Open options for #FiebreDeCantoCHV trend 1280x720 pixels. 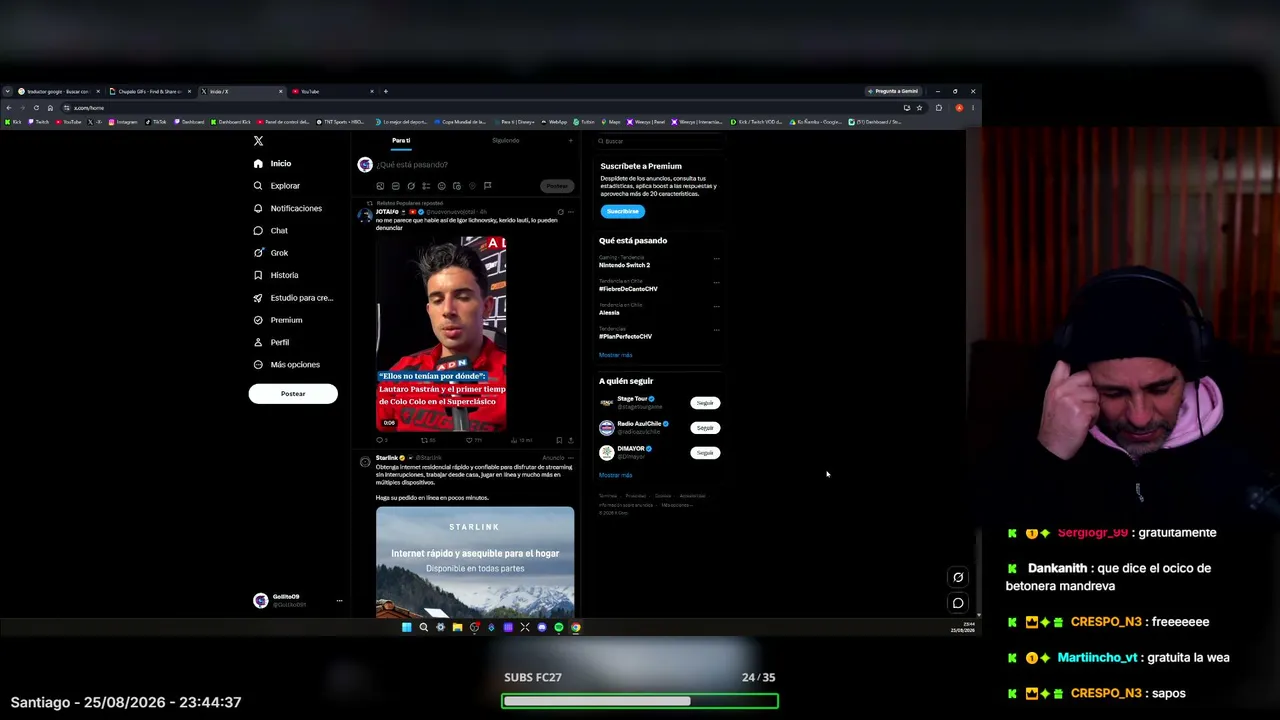coord(716,283)
